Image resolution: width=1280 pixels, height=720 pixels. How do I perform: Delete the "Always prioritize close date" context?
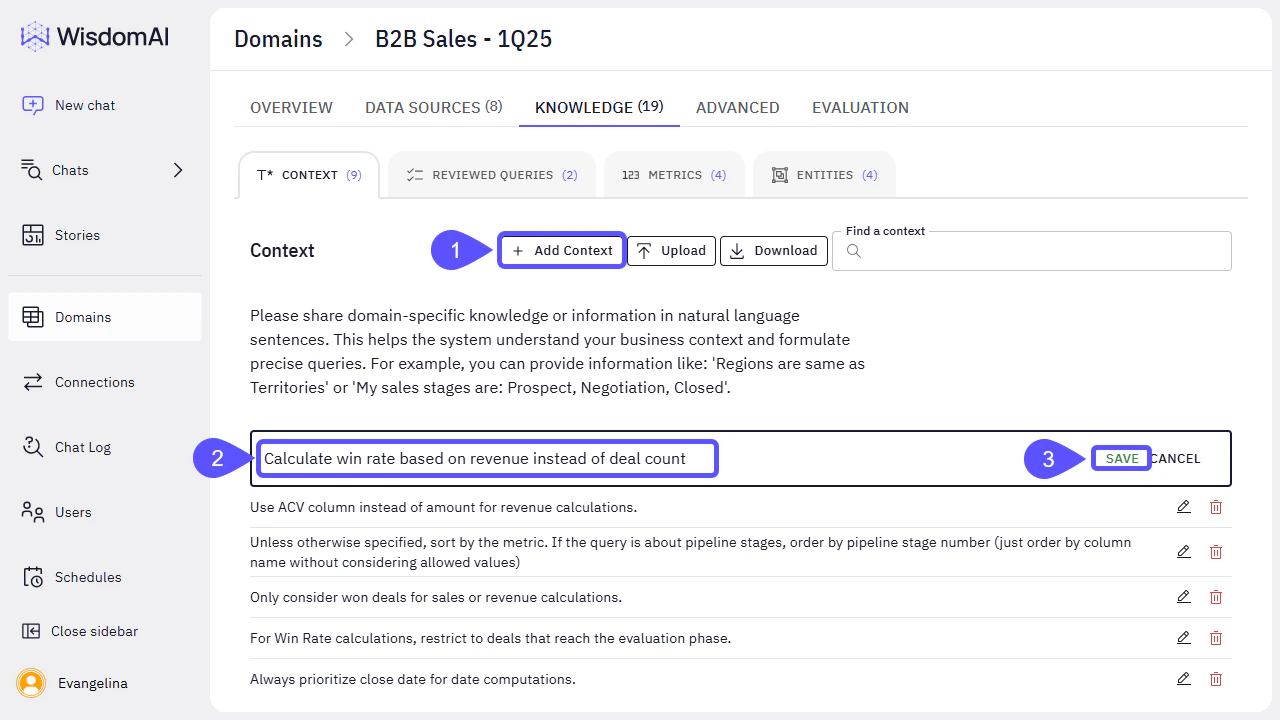coord(1216,679)
